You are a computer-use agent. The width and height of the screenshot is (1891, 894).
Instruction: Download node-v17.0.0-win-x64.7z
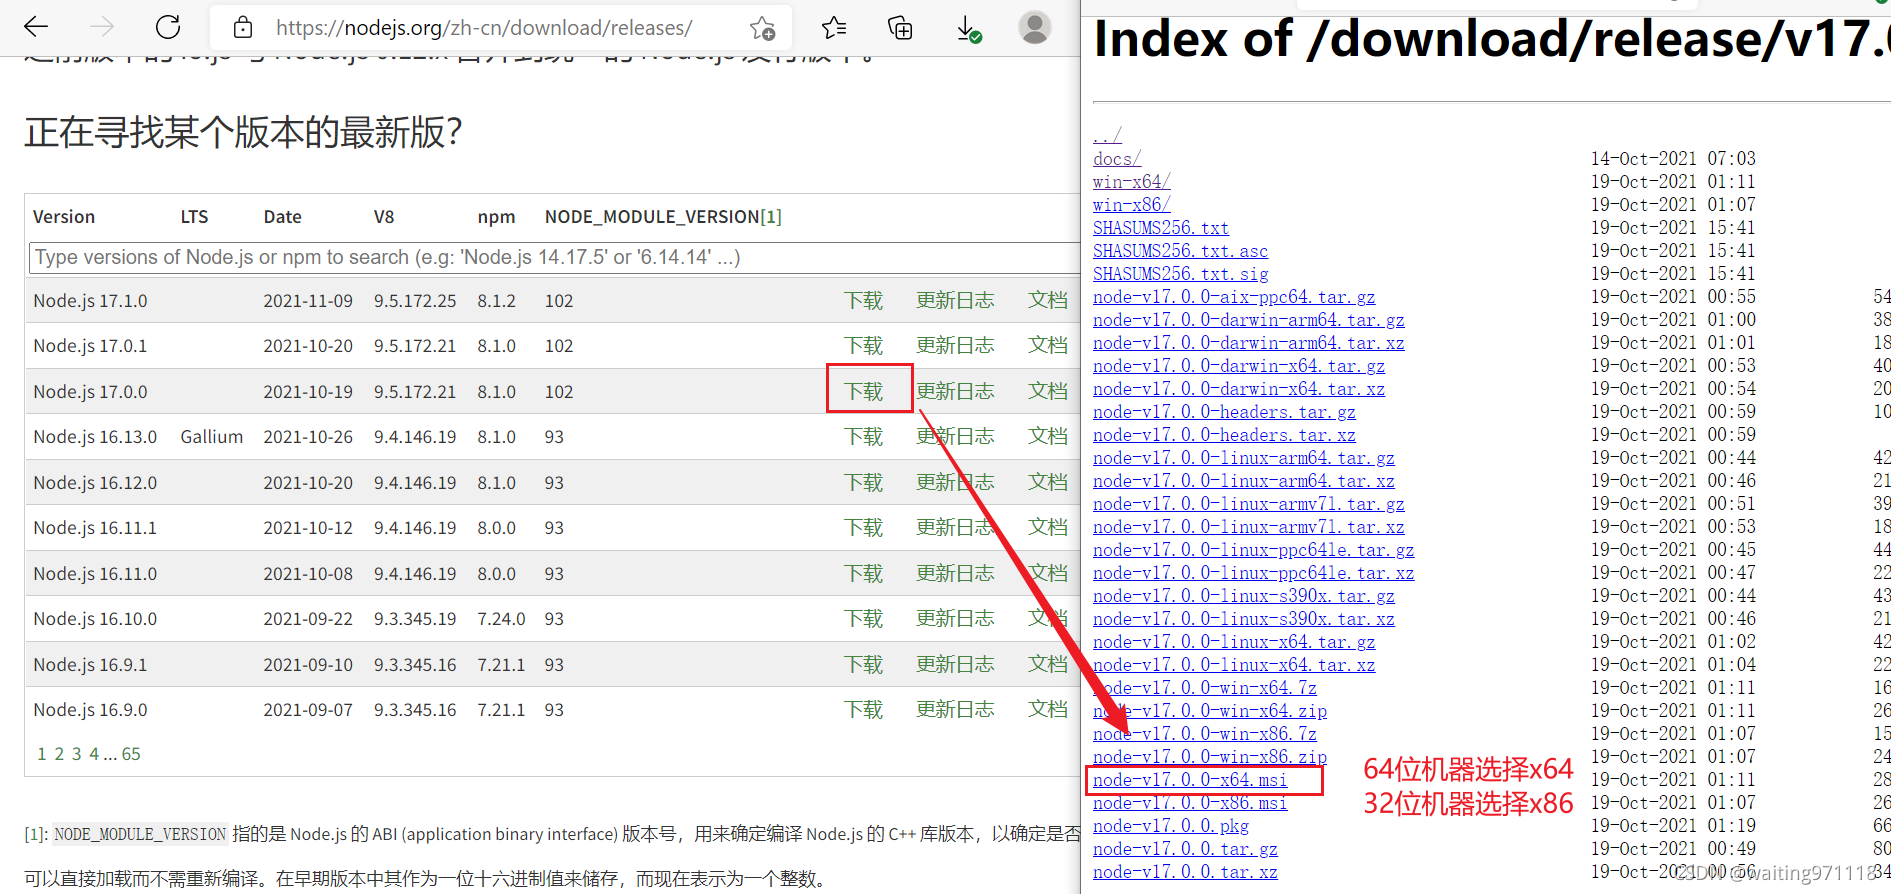[x=1205, y=687]
